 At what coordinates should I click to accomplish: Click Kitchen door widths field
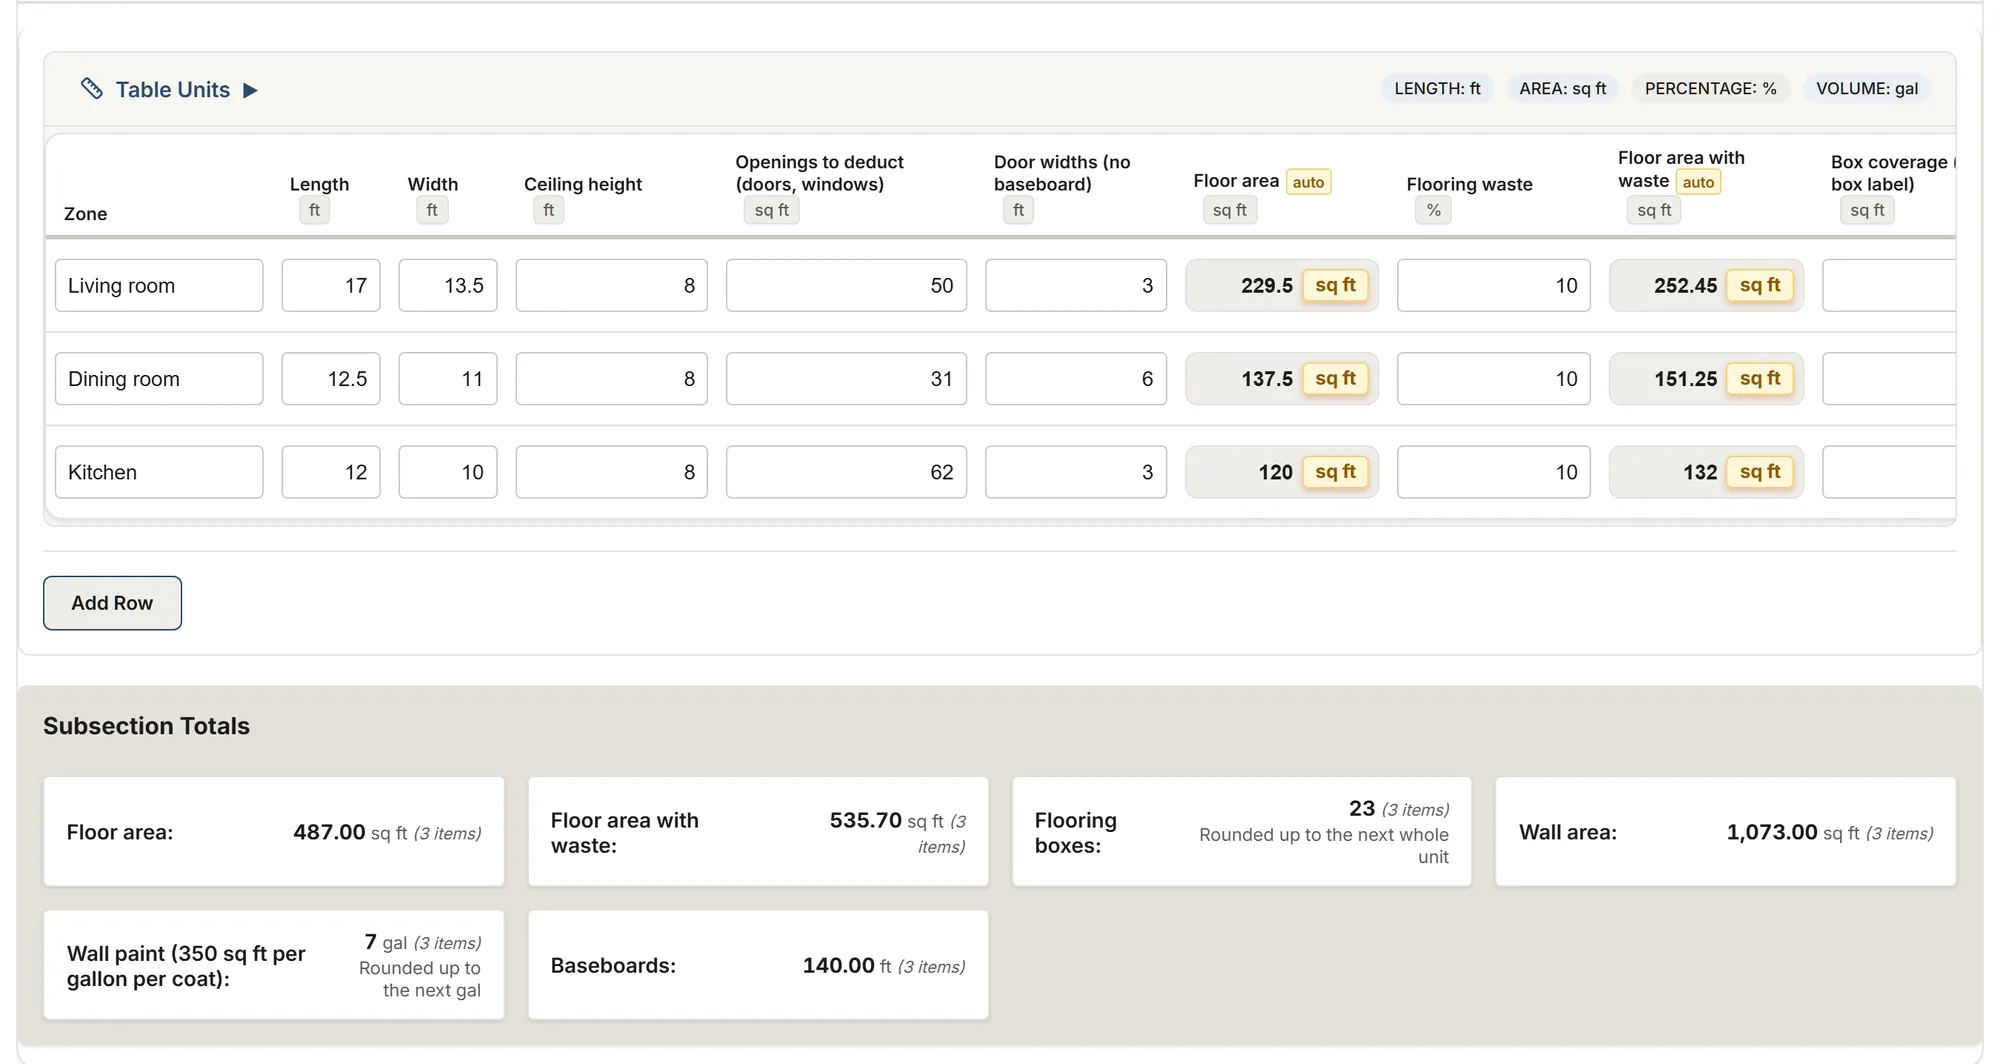(1076, 472)
